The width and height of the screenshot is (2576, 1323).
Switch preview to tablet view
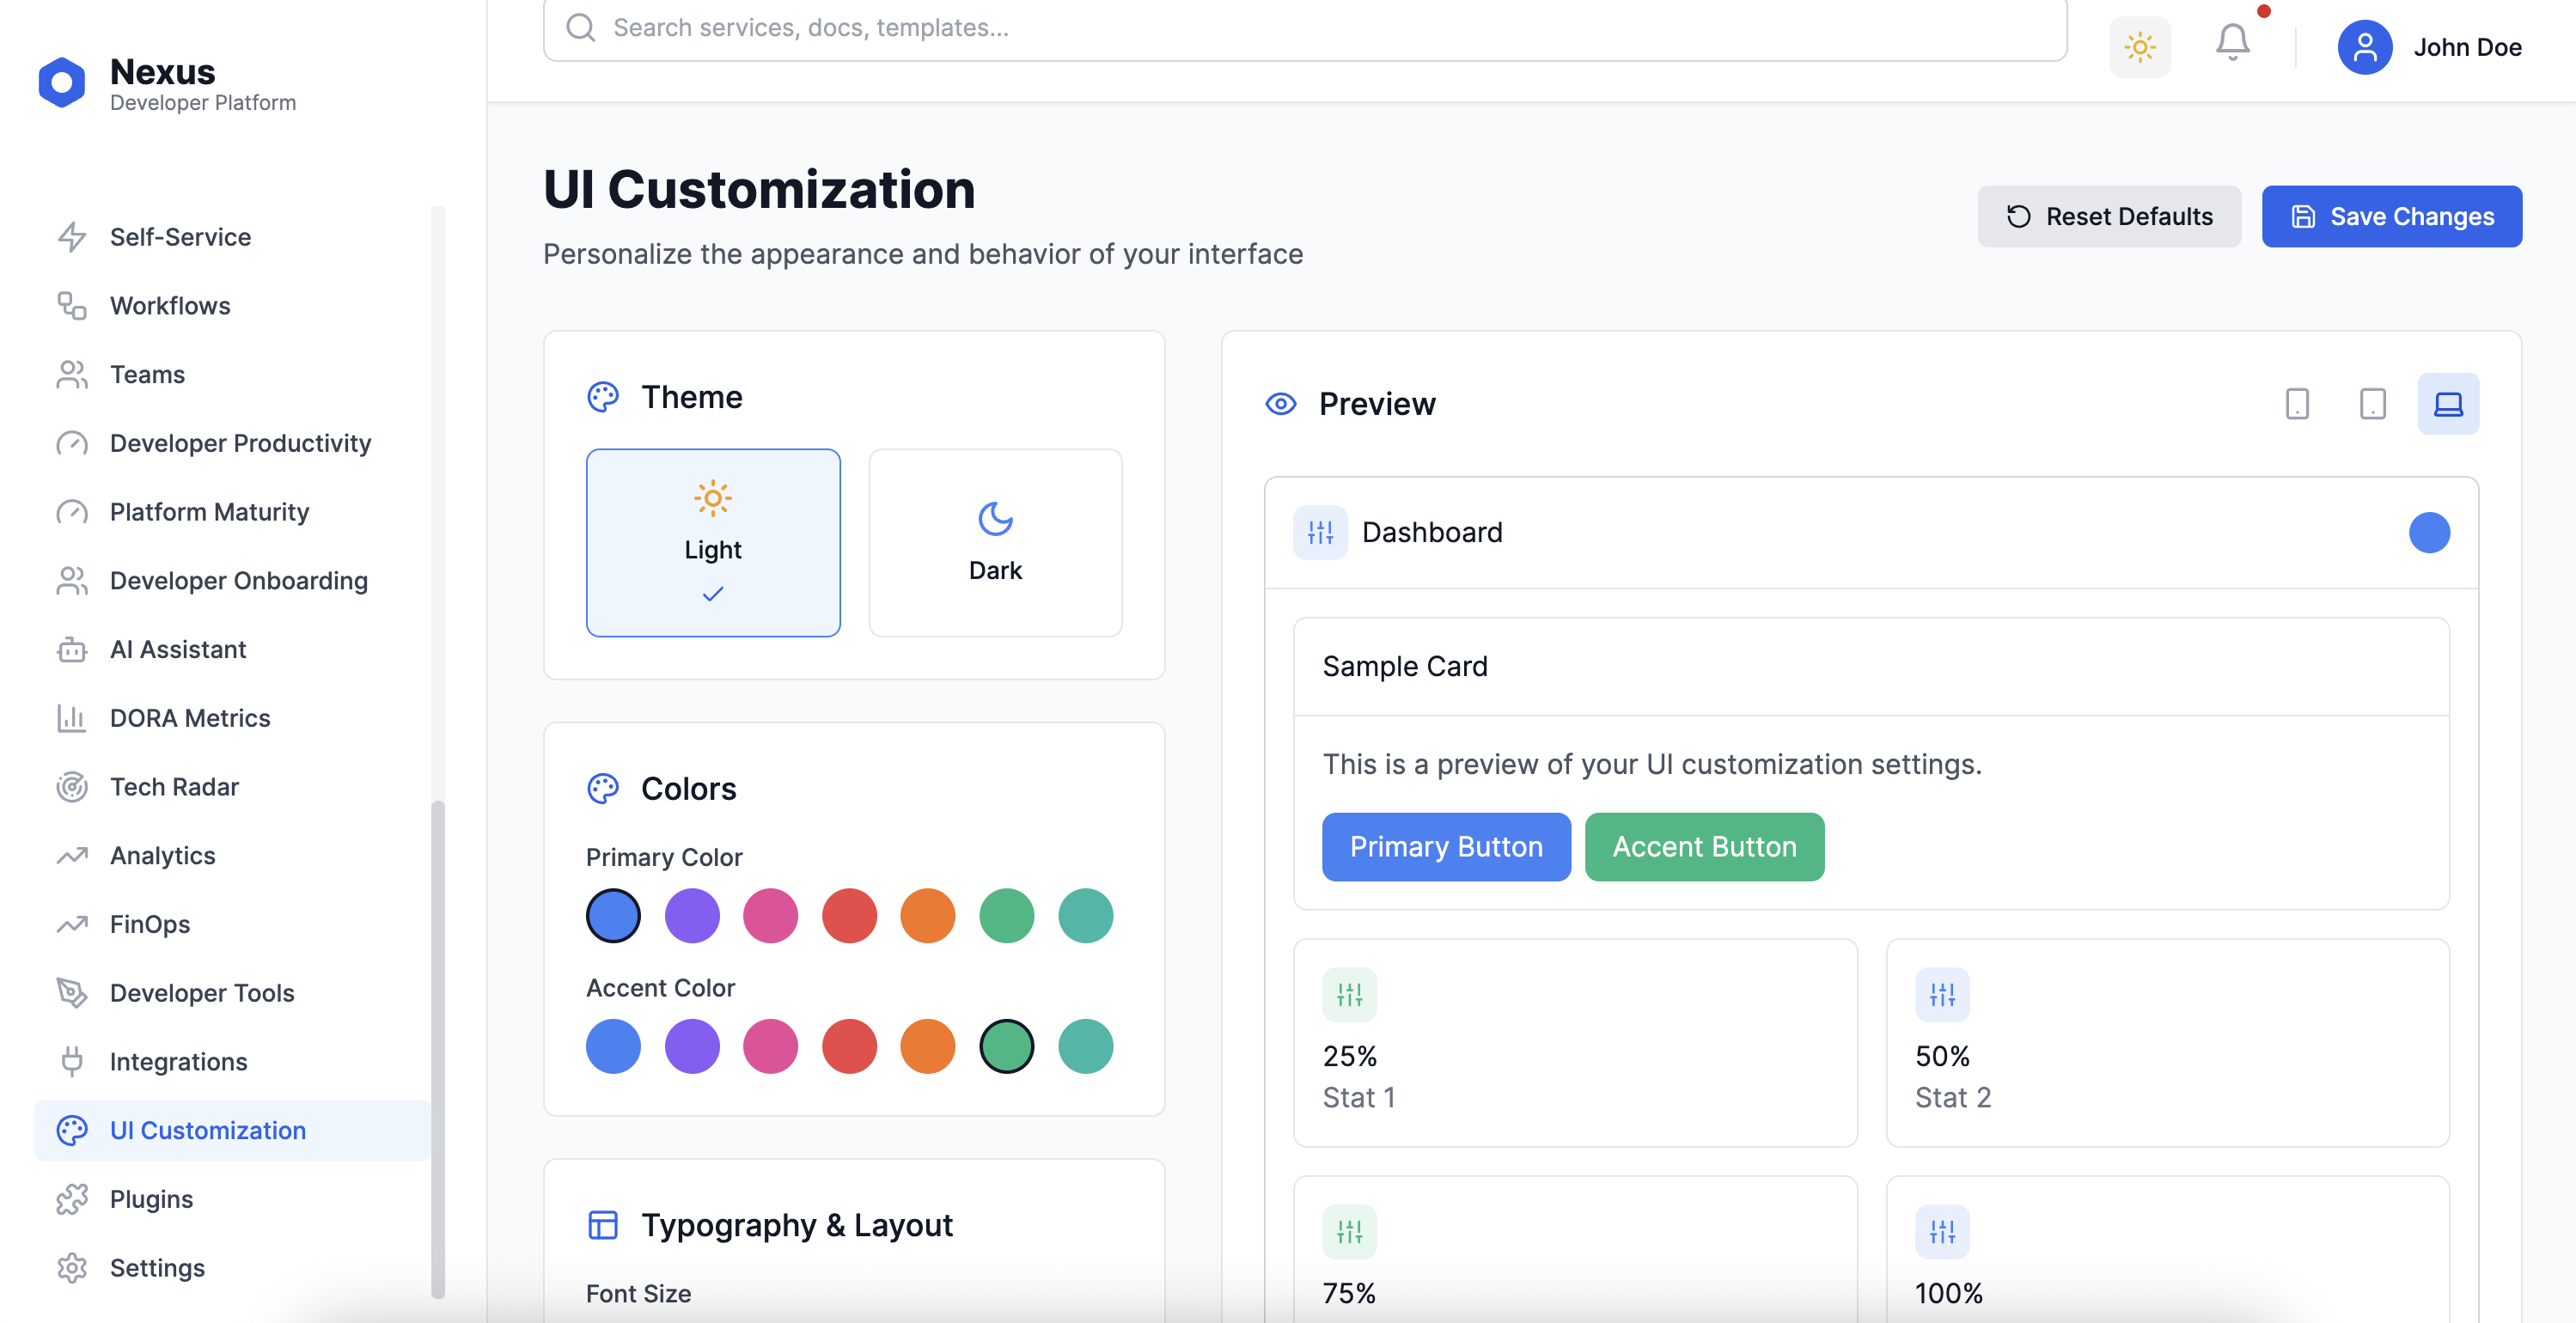2372,404
